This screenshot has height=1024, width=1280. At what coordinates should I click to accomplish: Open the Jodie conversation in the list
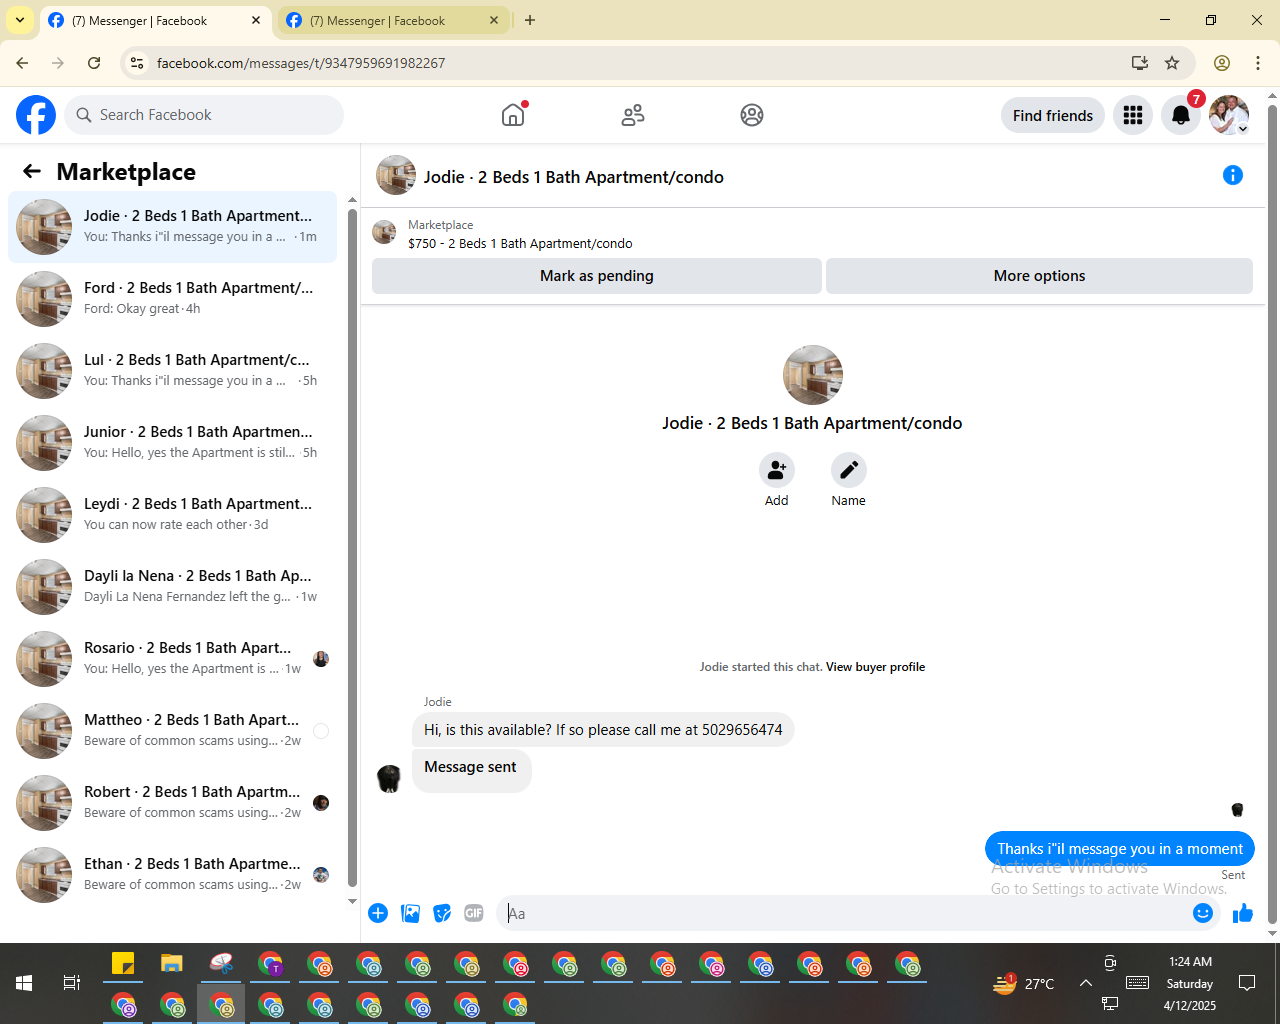pos(172,227)
